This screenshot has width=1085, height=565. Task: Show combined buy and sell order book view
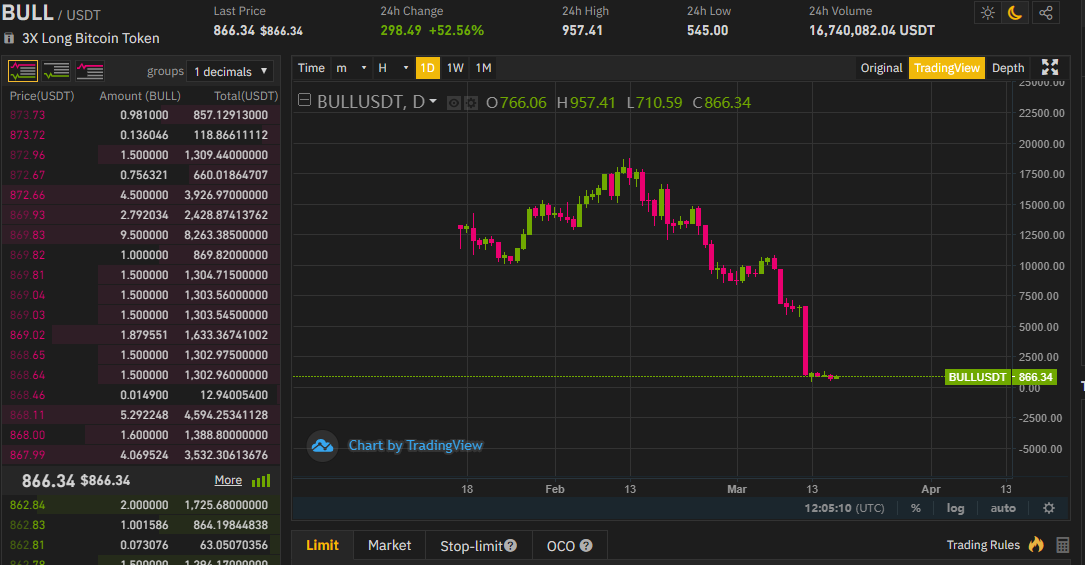[x=23, y=71]
